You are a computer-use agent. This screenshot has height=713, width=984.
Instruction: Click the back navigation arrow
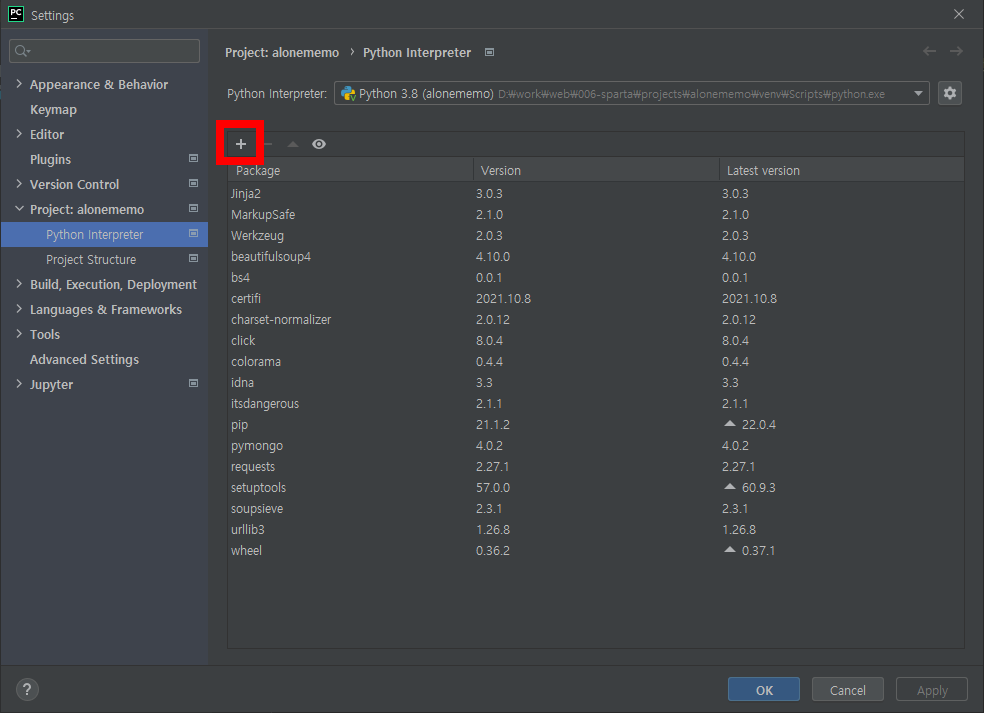[x=929, y=51]
